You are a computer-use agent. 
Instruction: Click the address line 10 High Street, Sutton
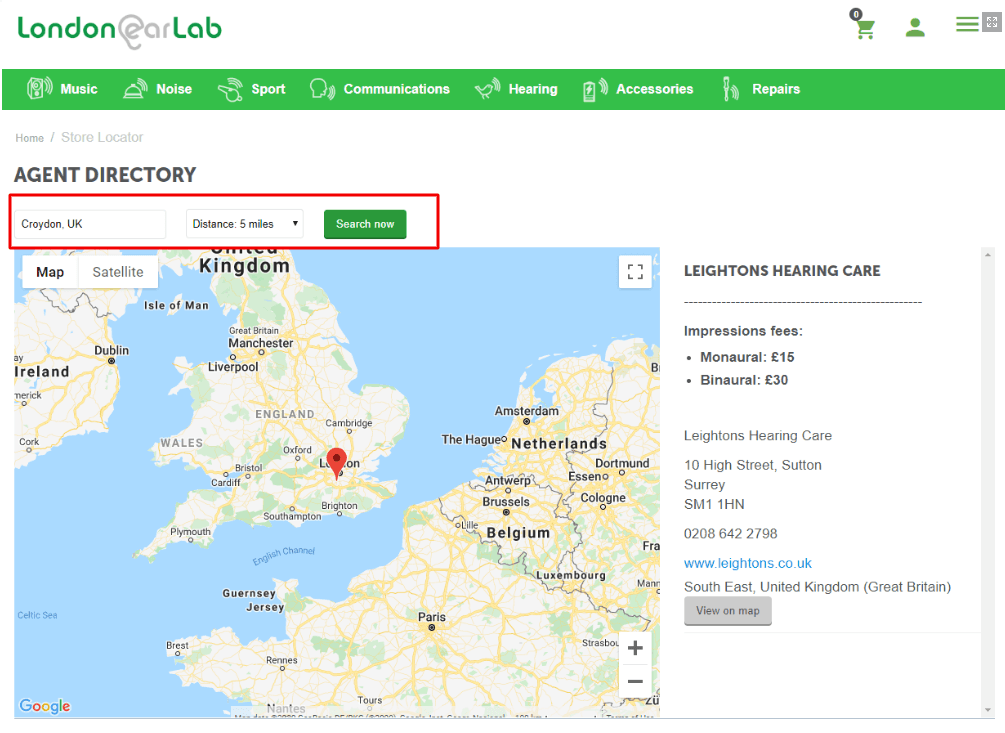(x=753, y=465)
